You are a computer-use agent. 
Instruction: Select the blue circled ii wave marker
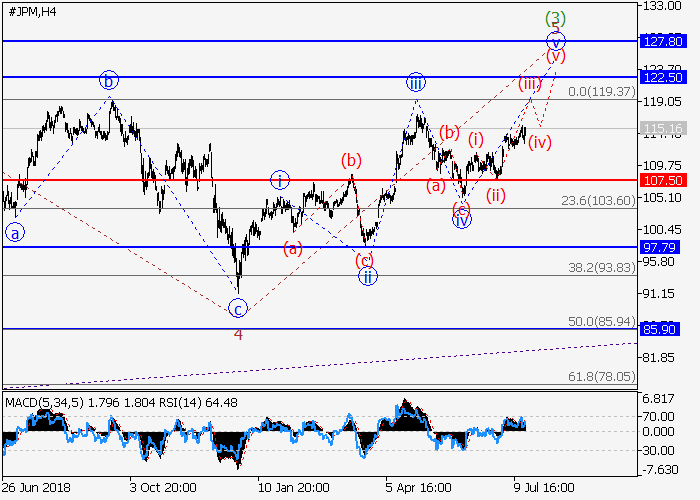coord(368,276)
